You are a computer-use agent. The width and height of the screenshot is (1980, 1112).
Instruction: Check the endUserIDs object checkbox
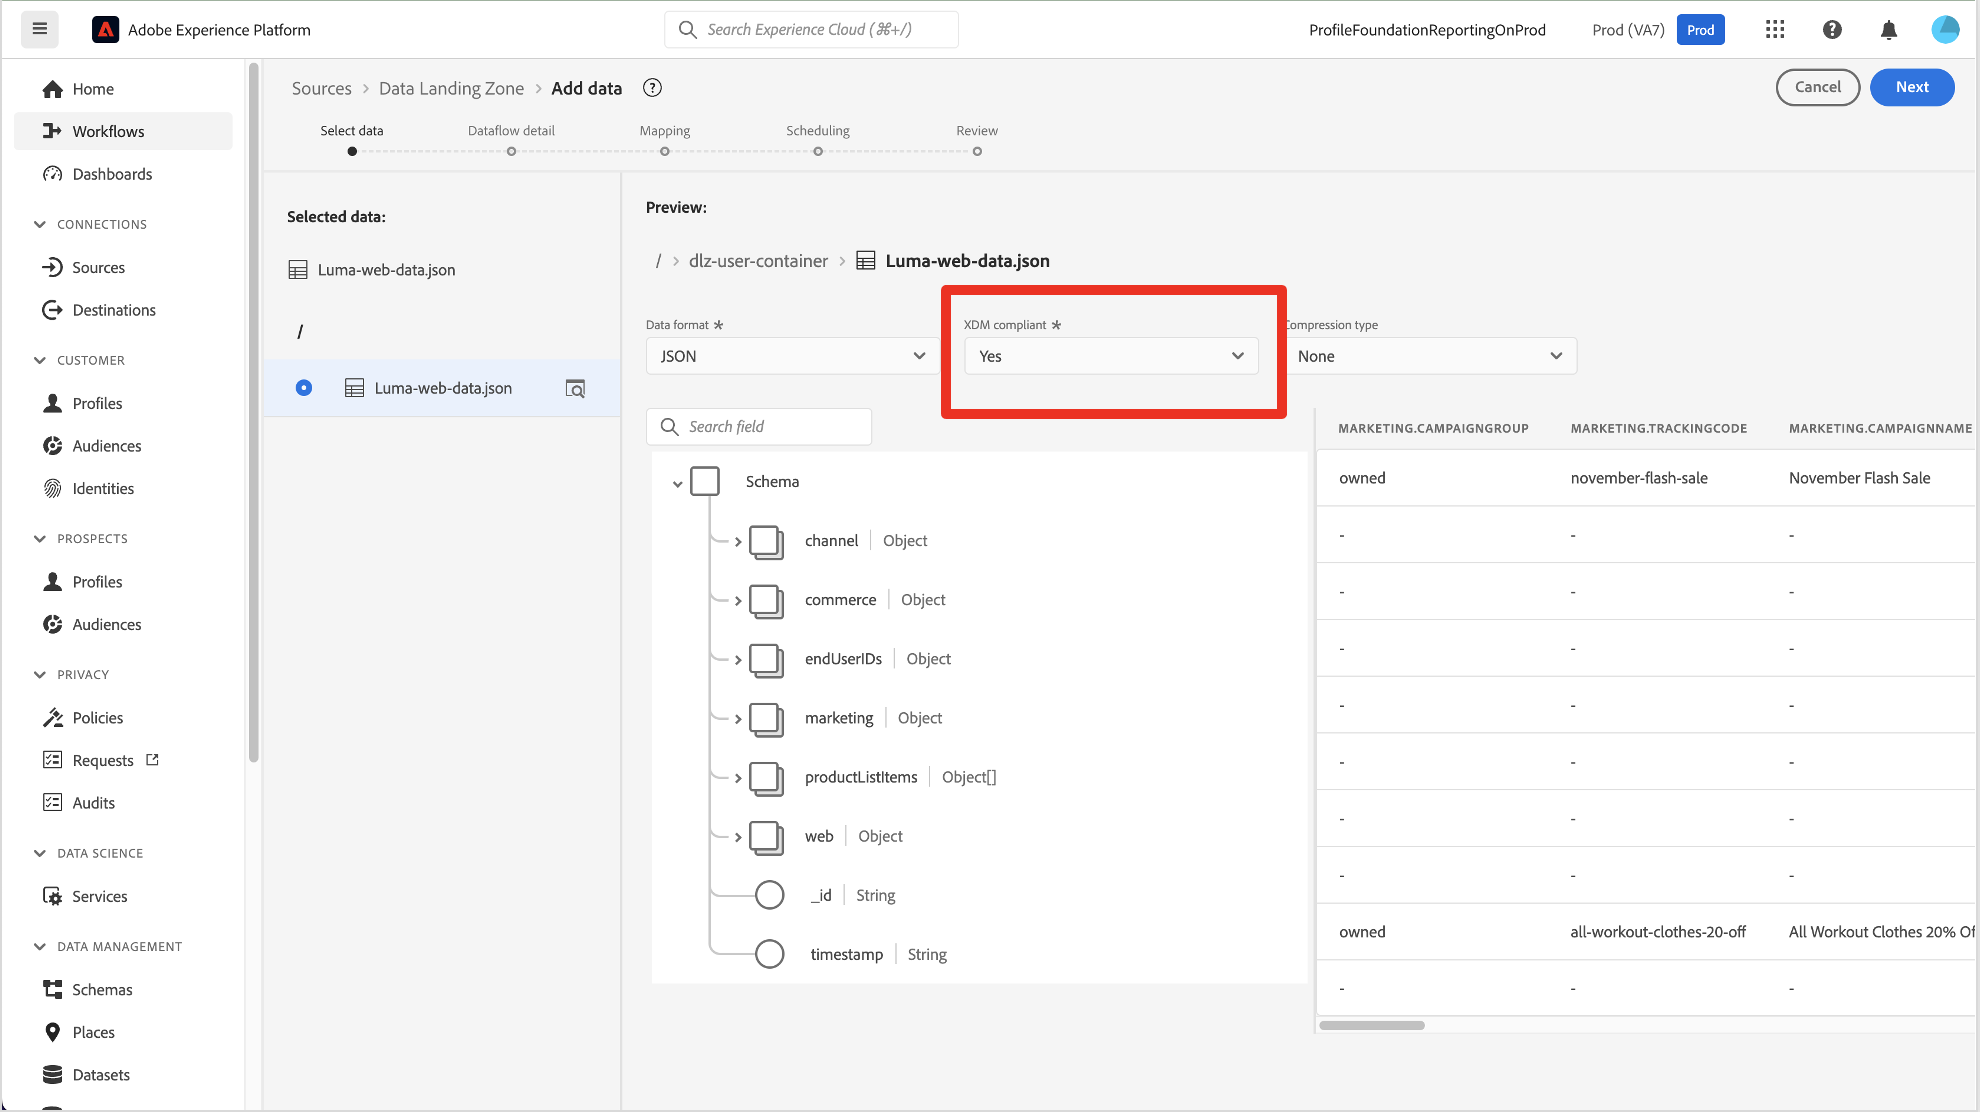coord(766,659)
